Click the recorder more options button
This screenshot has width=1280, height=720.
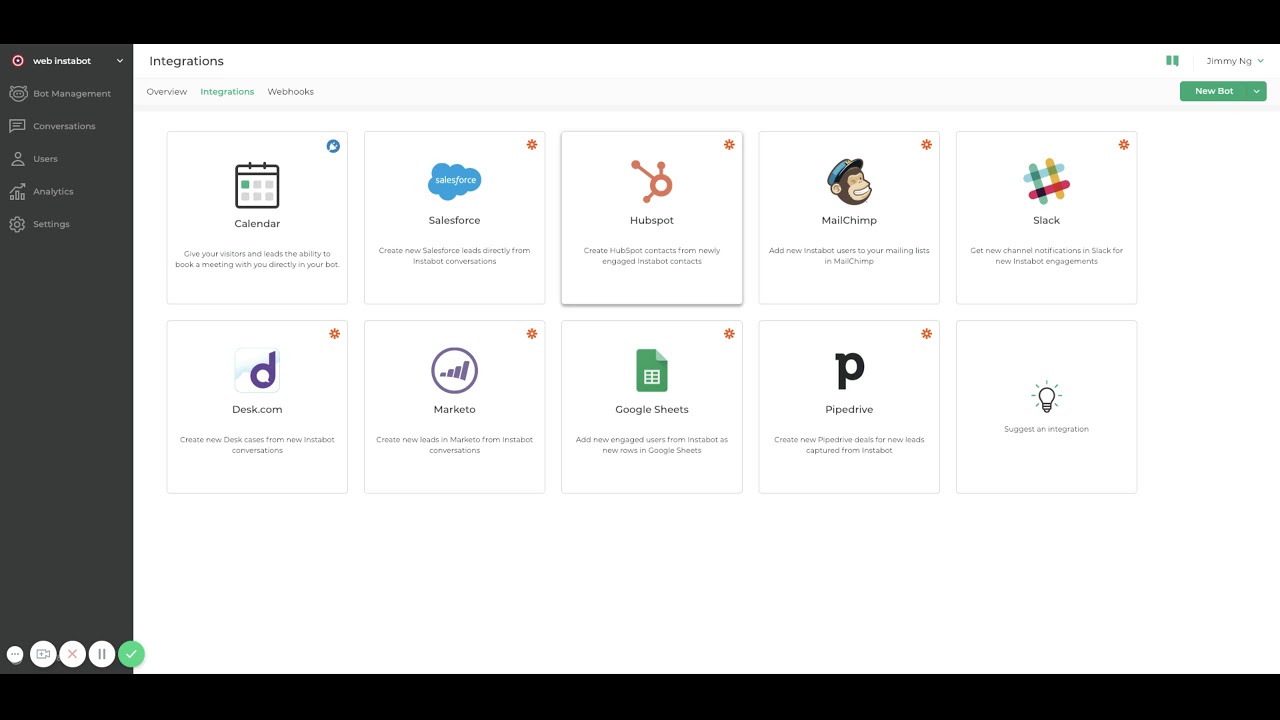click(x=15, y=655)
